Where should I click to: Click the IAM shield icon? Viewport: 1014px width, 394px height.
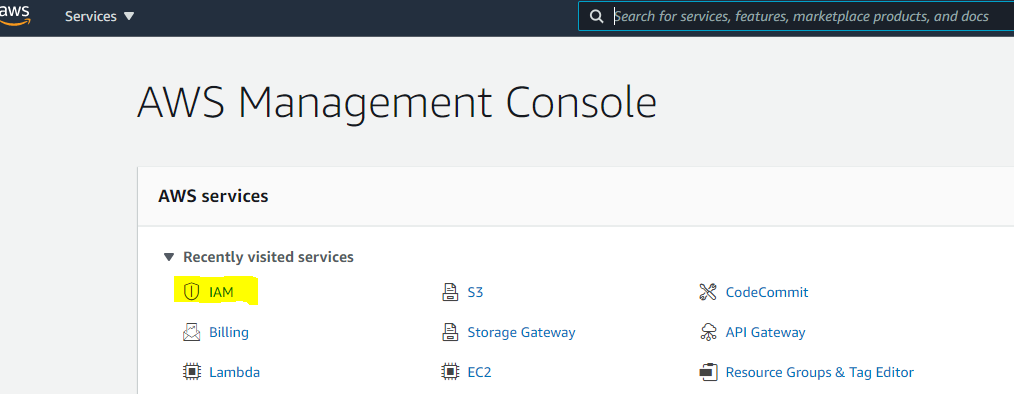(191, 292)
